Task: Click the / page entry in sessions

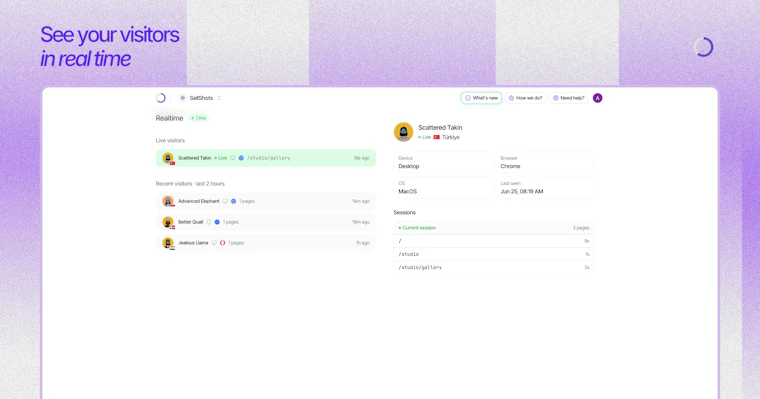Action: (x=494, y=241)
